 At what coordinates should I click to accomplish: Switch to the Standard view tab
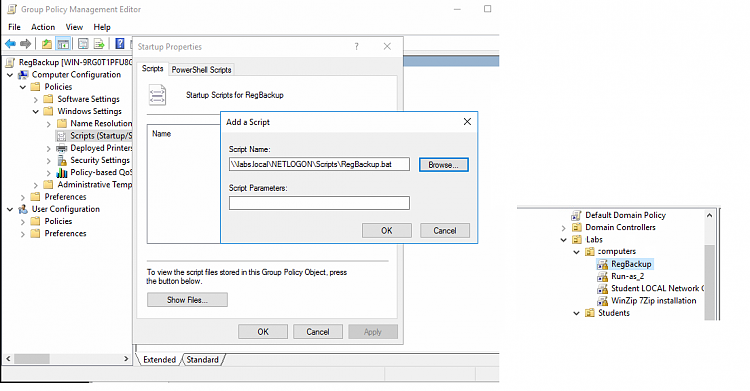[203, 359]
